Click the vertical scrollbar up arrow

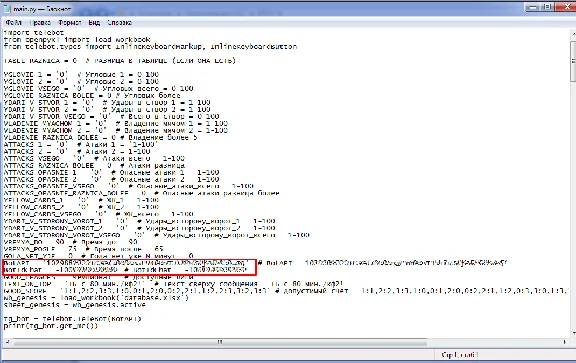[x=573, y=34]
